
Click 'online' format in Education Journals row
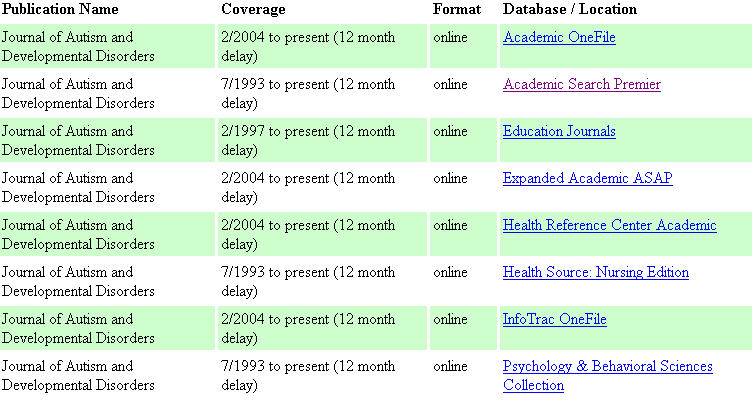(450, 131)
